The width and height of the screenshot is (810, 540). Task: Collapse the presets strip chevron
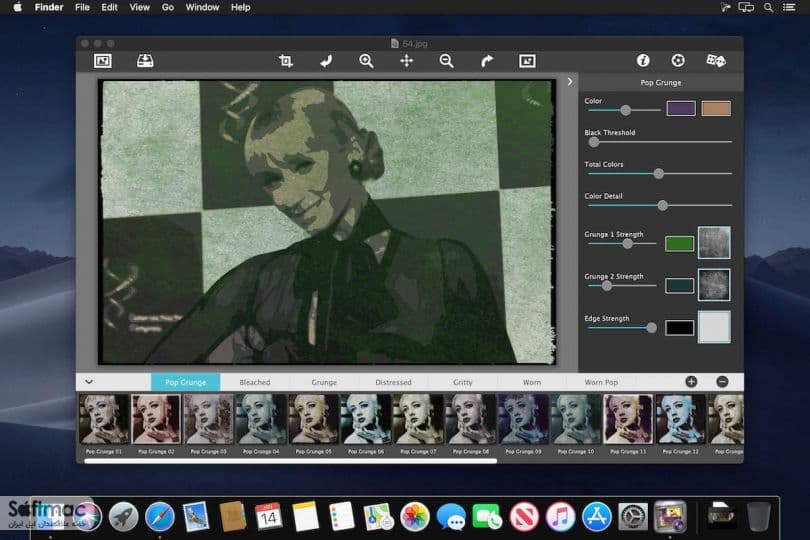[x=89, y=382]
